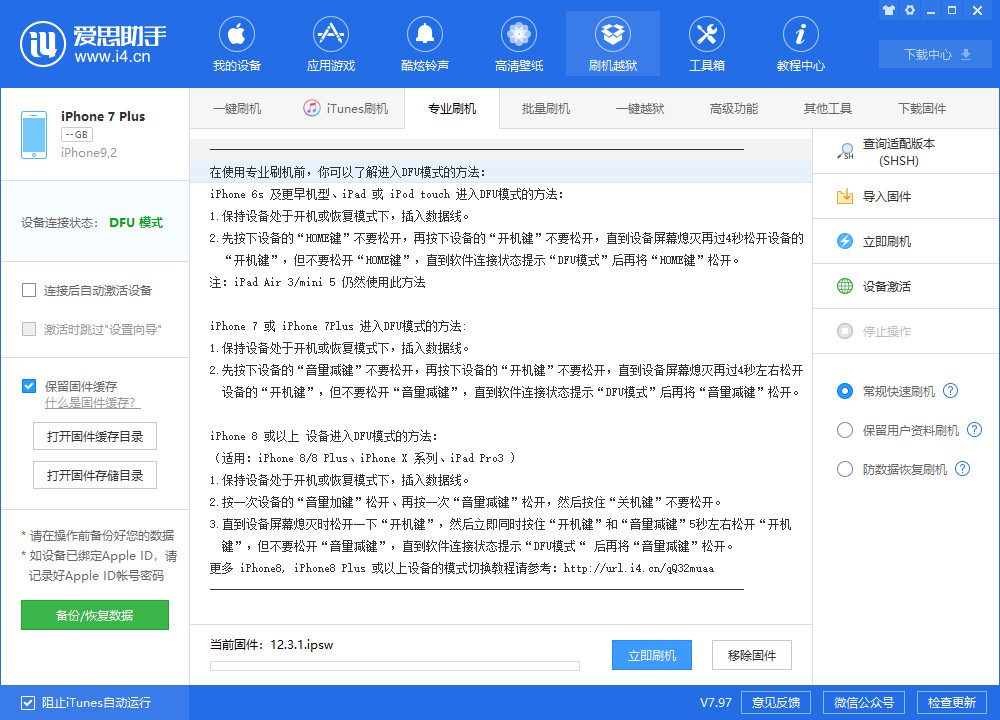This screenshot has height=720, width=1000.
Task: Open the 我的设备 (My Device) section
Action: pos(236,43)
